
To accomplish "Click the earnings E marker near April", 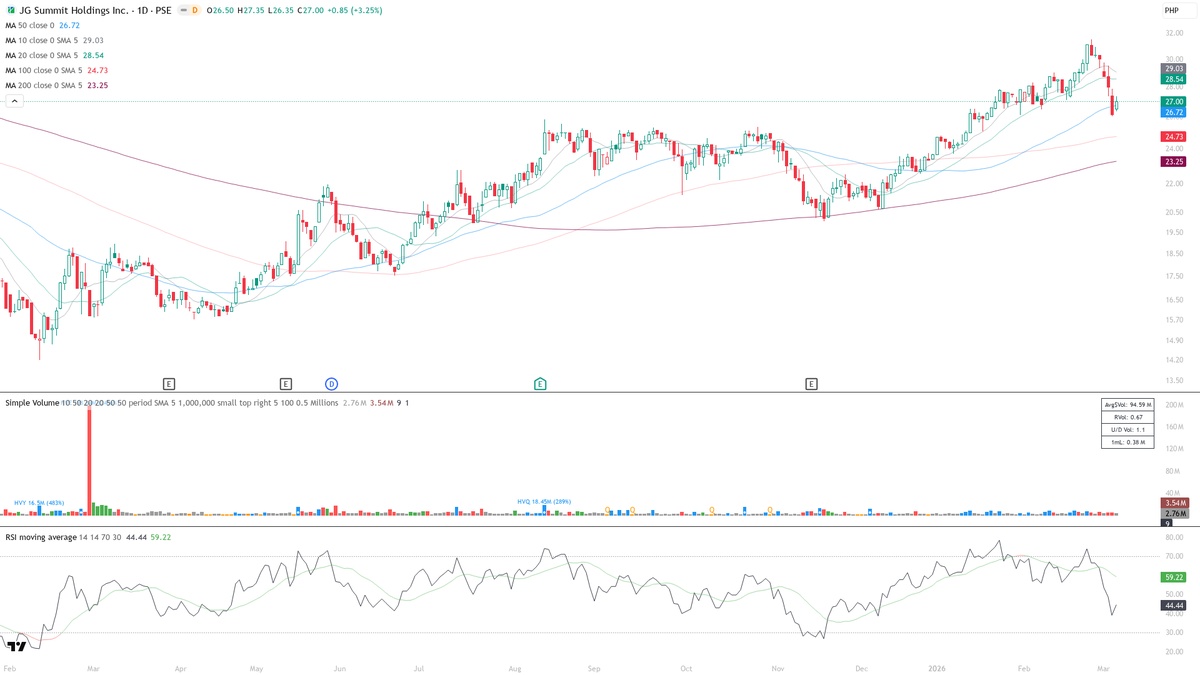I will pos(169,383).
